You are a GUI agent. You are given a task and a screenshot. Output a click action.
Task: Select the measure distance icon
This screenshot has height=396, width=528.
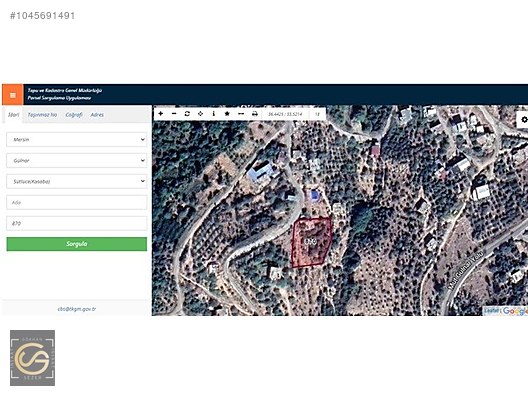click(x=241, y=114)
